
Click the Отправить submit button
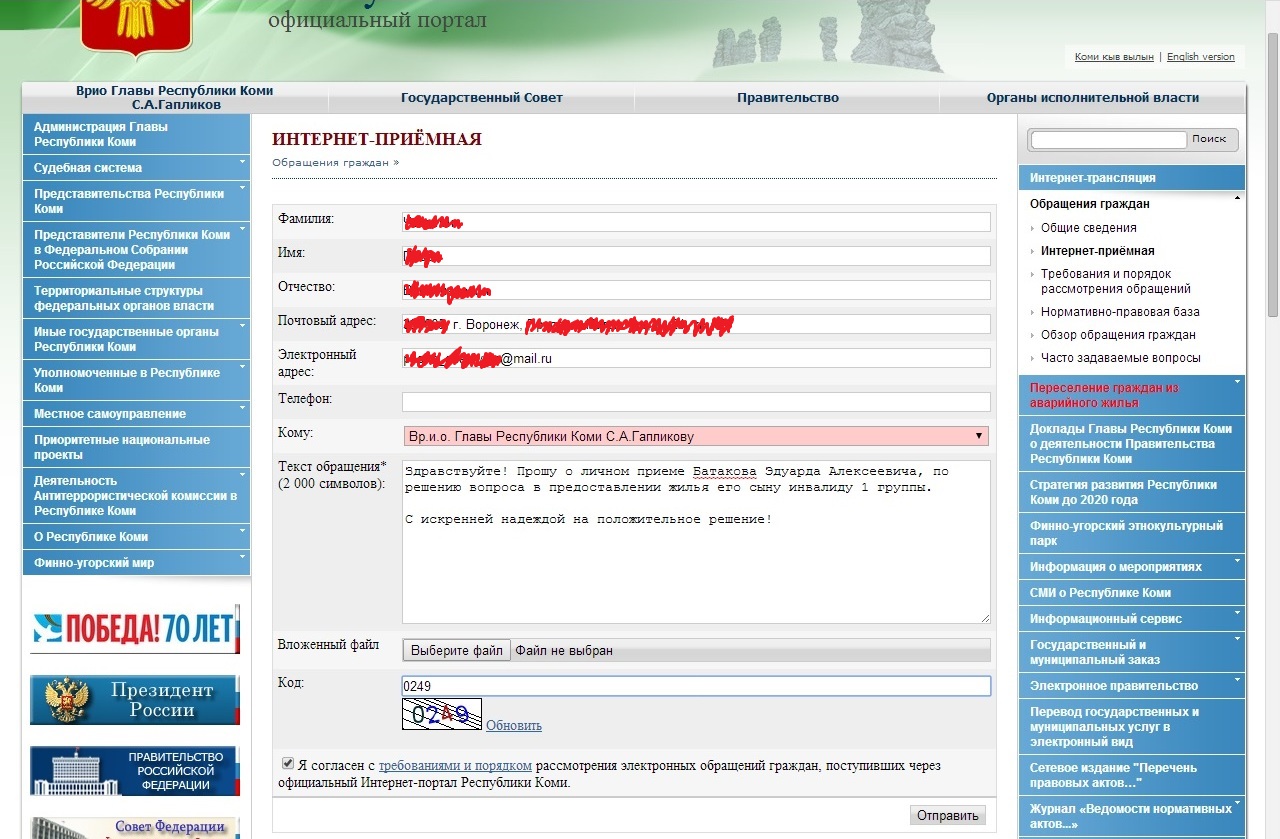pyautogui.click(x=948, y=815)
